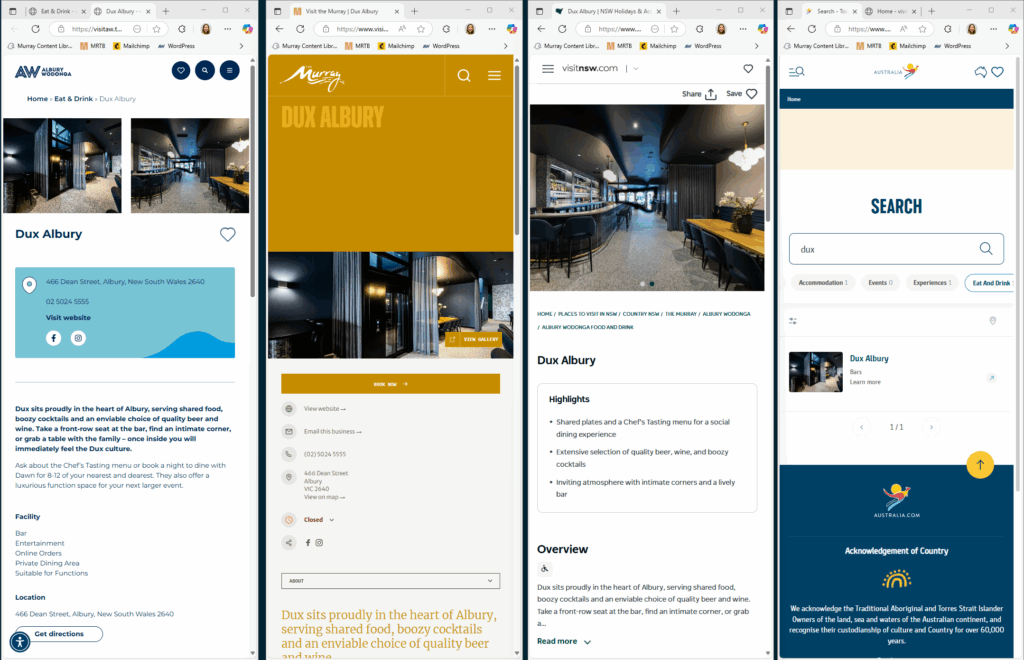
Task: Click View Gallery button on Murray image
Action: click(x=474, y=339)
